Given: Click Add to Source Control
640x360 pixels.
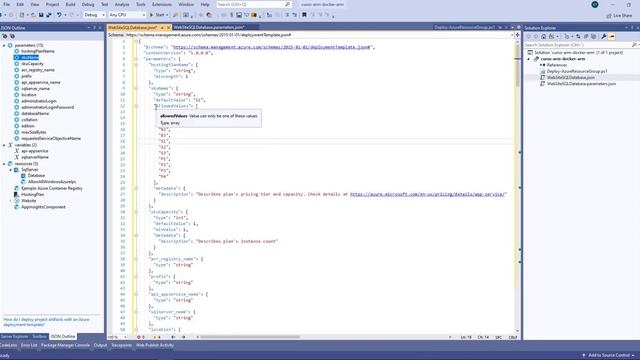Looking at the screenshot, I should [608, 355].
